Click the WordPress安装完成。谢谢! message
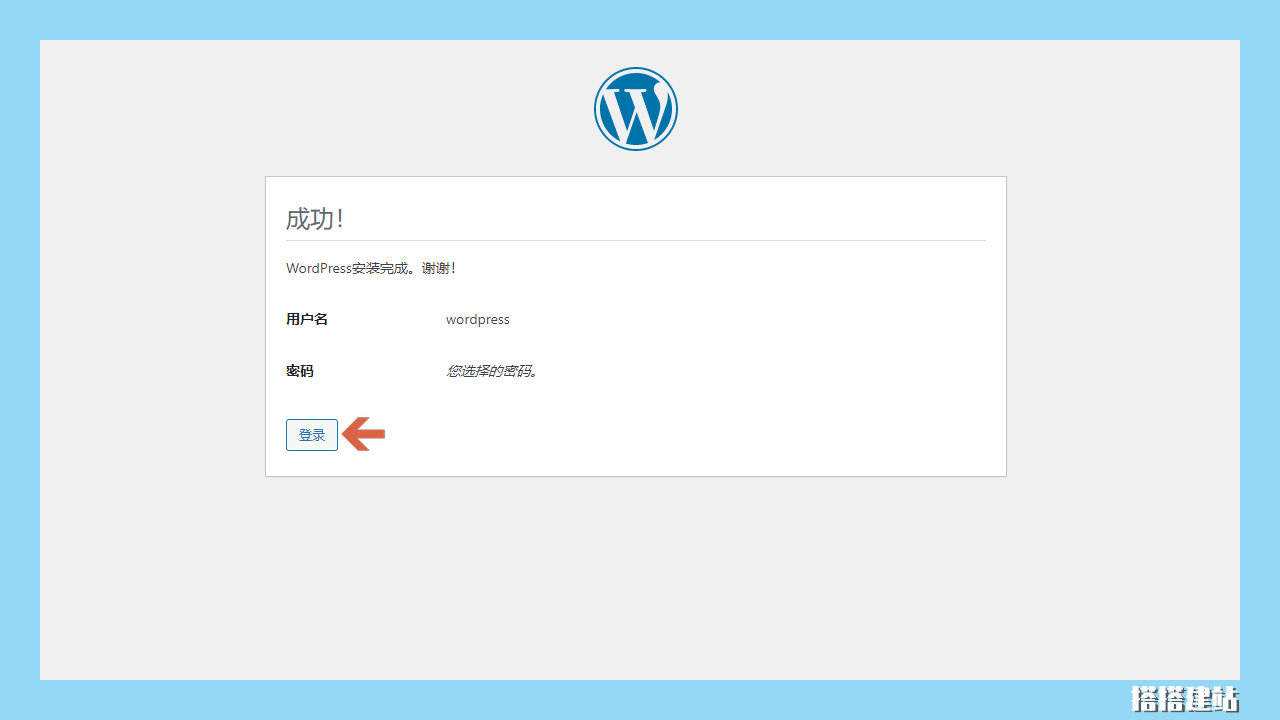1280x720 pixels. 371,268
